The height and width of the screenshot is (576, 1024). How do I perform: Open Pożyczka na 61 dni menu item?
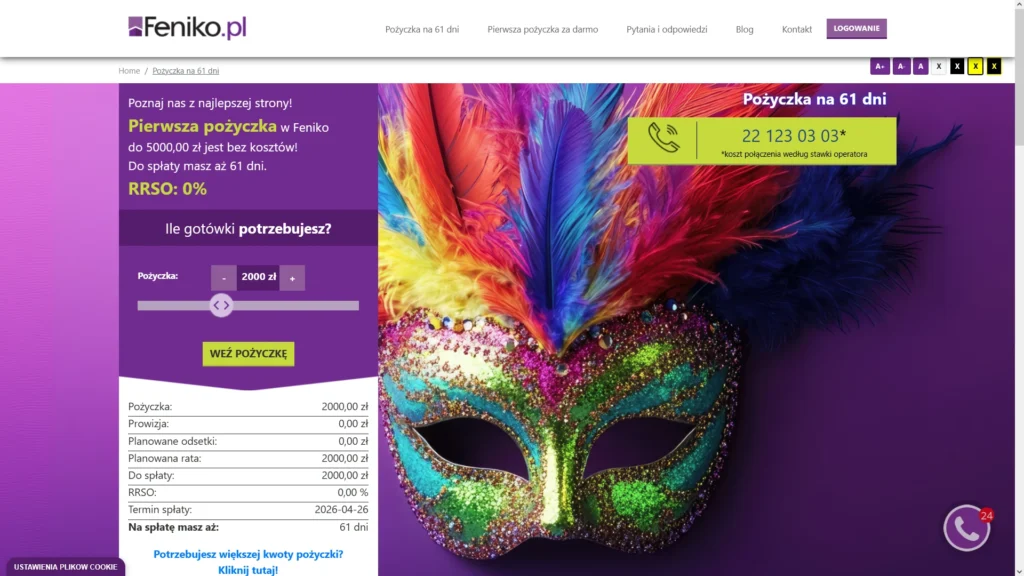422,29
